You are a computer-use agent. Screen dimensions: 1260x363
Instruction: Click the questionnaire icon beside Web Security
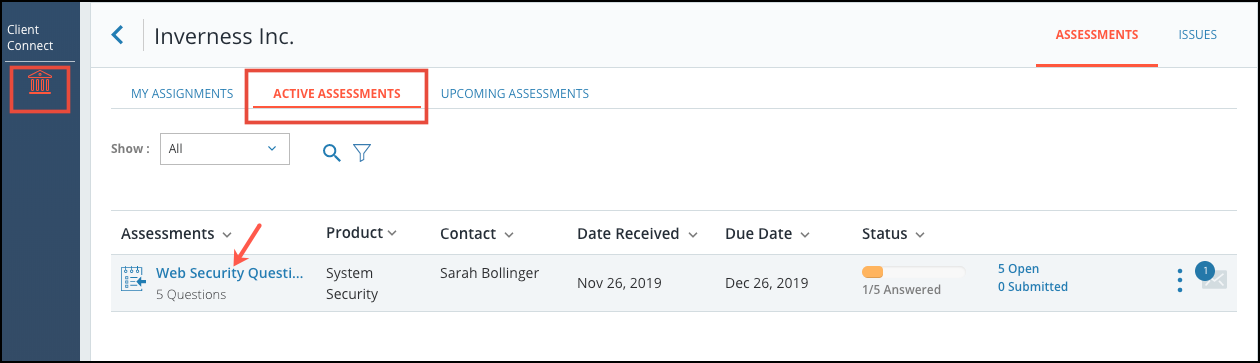click(x=133, y=279)
